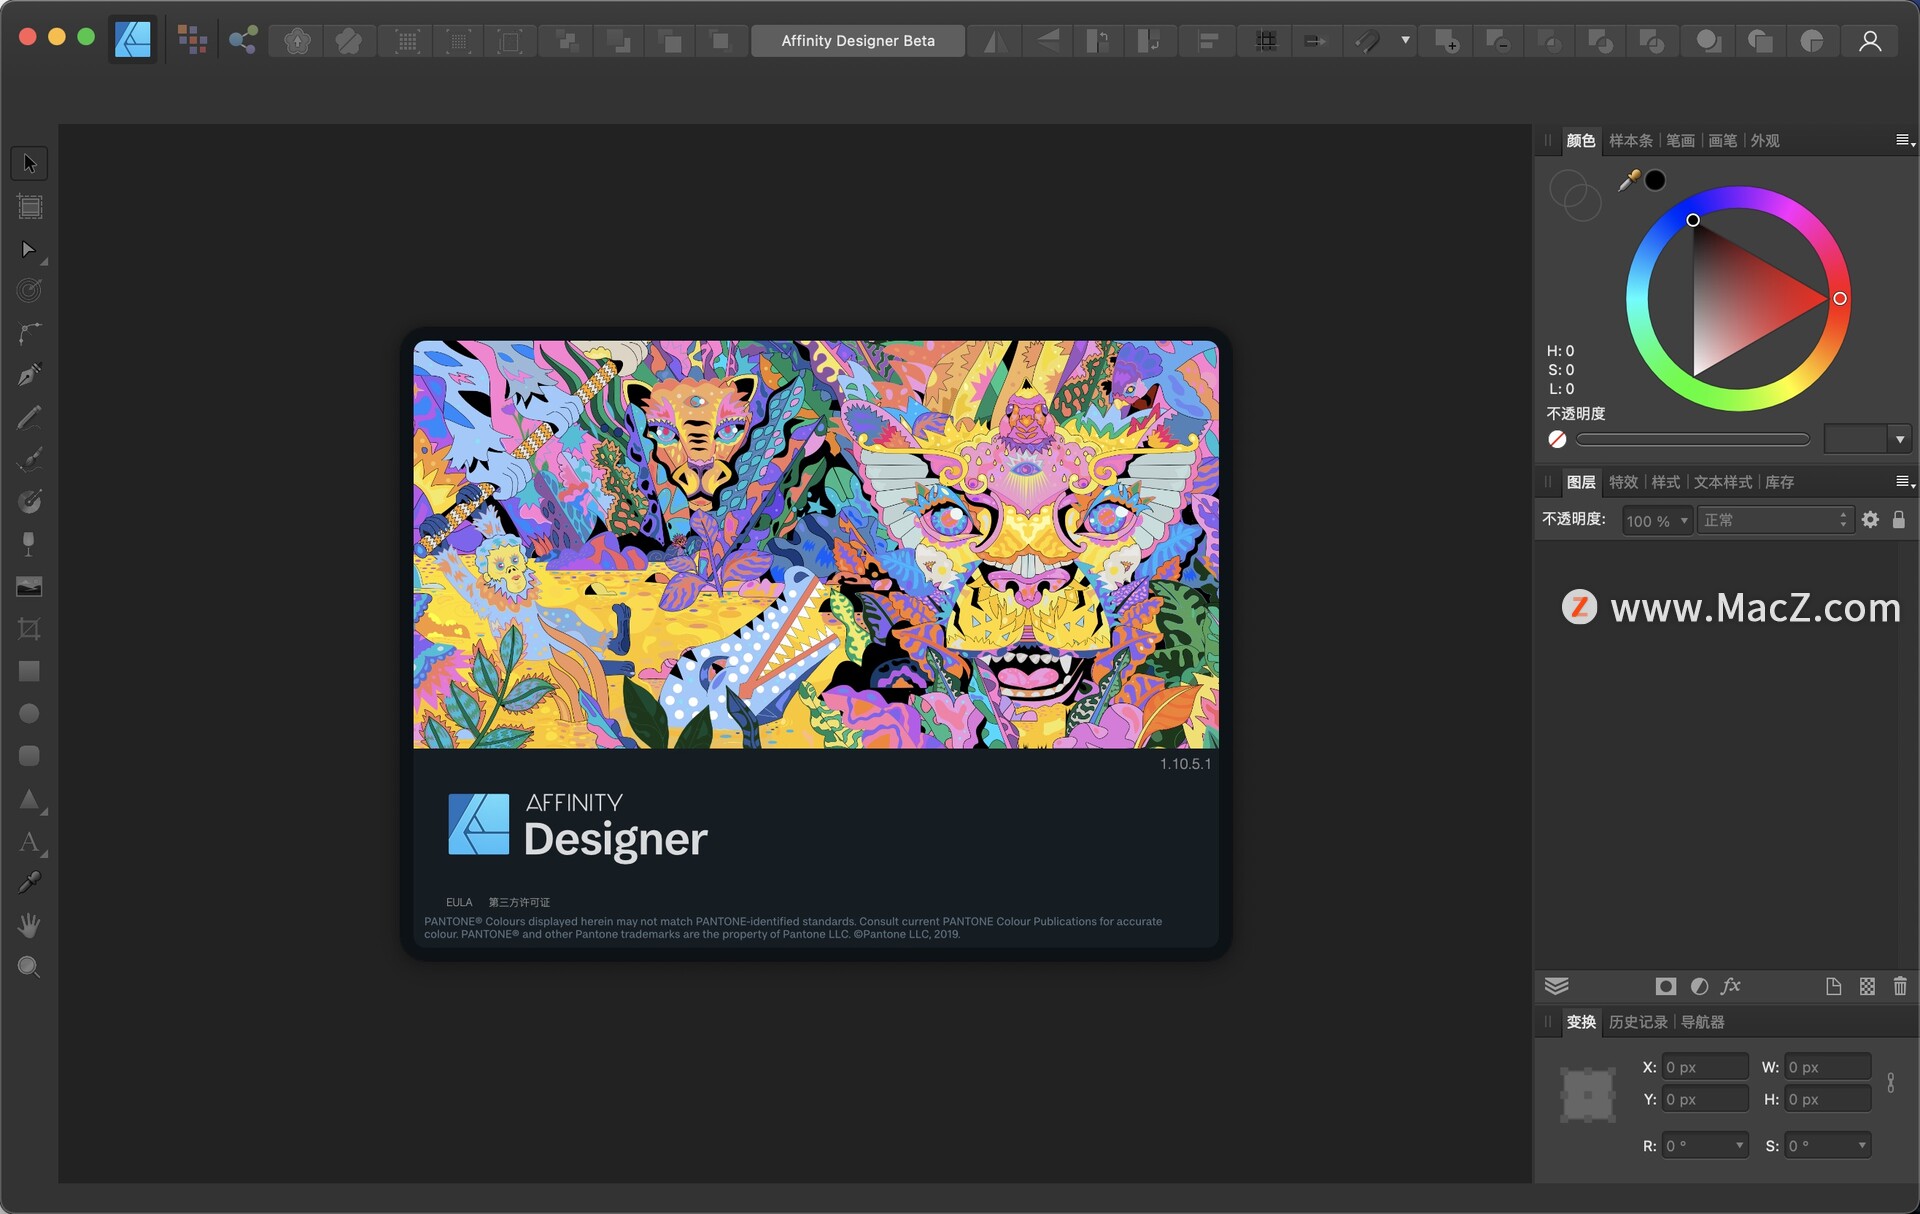The width and height of the screenshot is (1920, 1214).
Task: Select the Pen tool
Action: [x=29, y=375]
